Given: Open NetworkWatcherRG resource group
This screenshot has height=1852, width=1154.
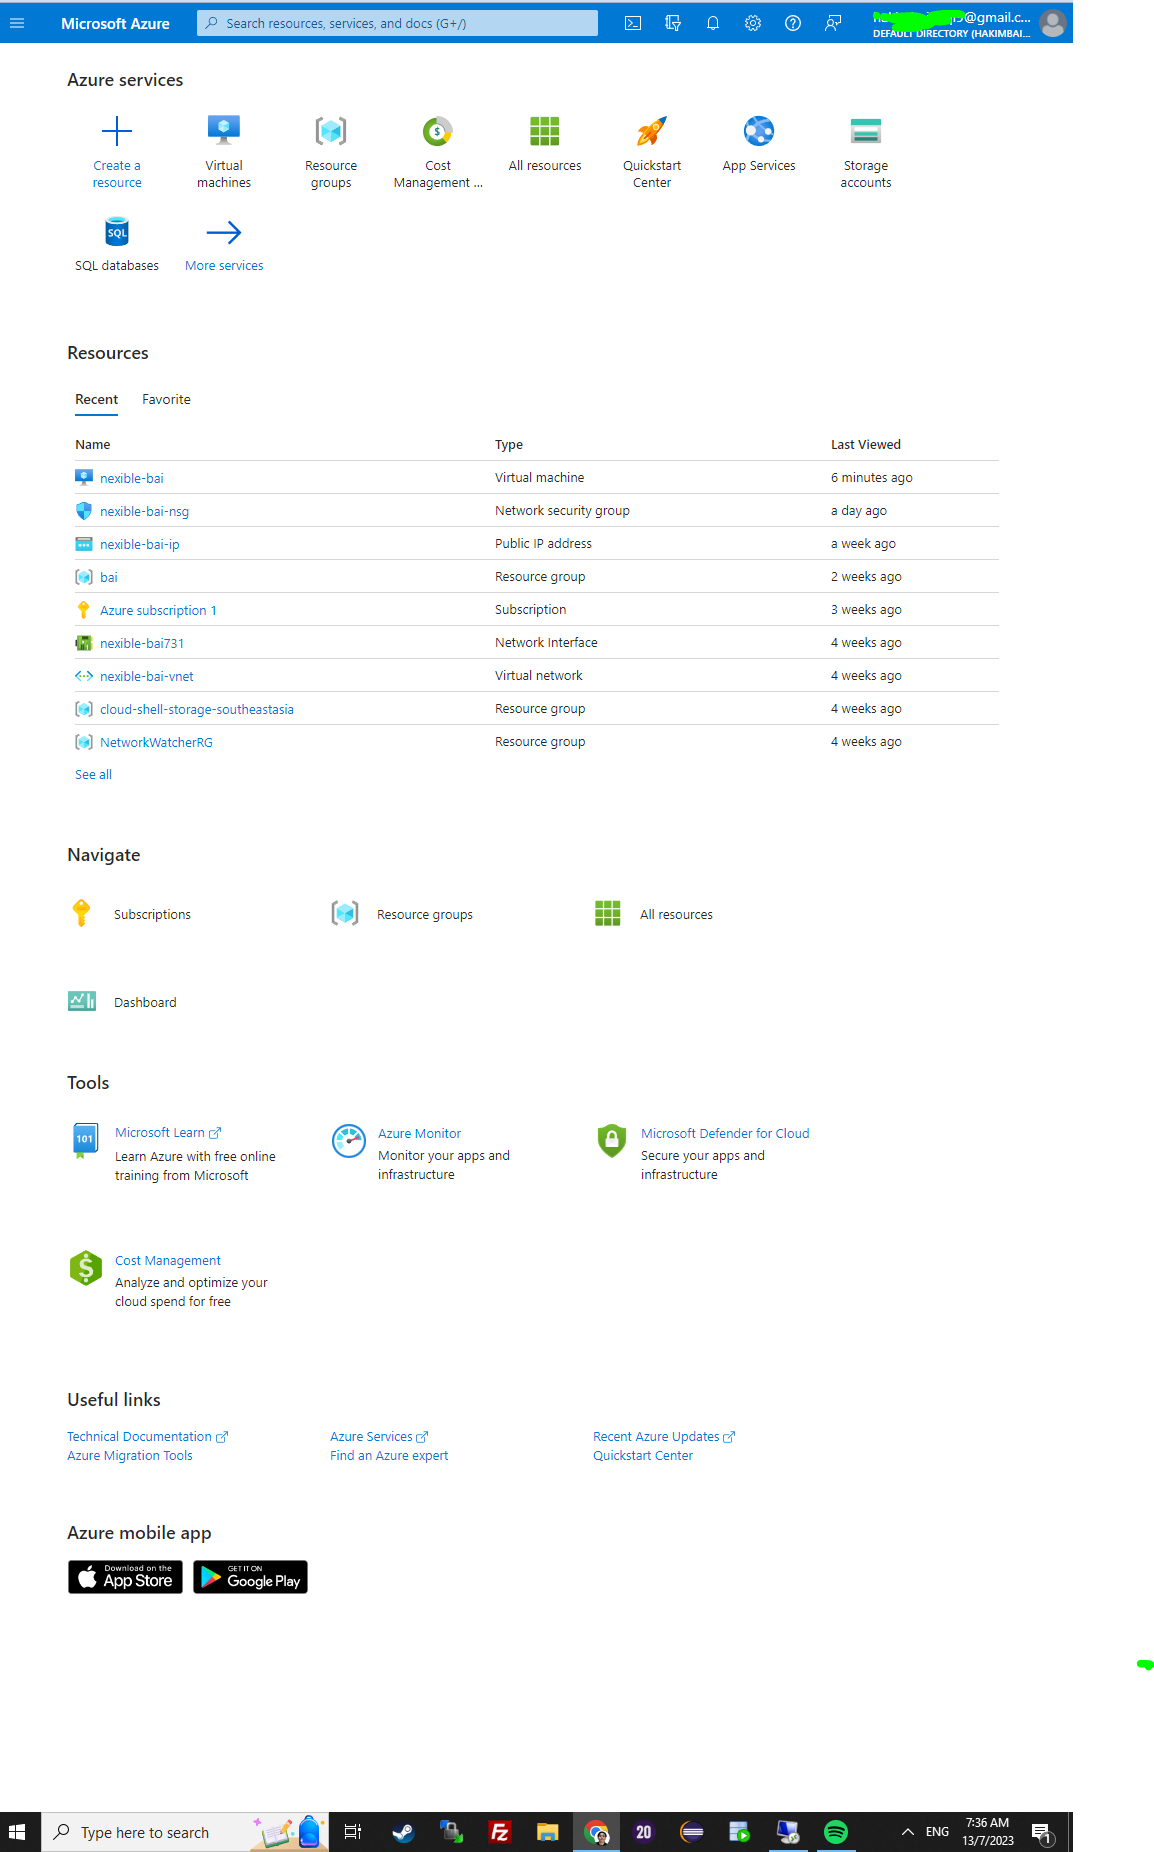Looking at the screenshot, I should [x=156, y=742].
